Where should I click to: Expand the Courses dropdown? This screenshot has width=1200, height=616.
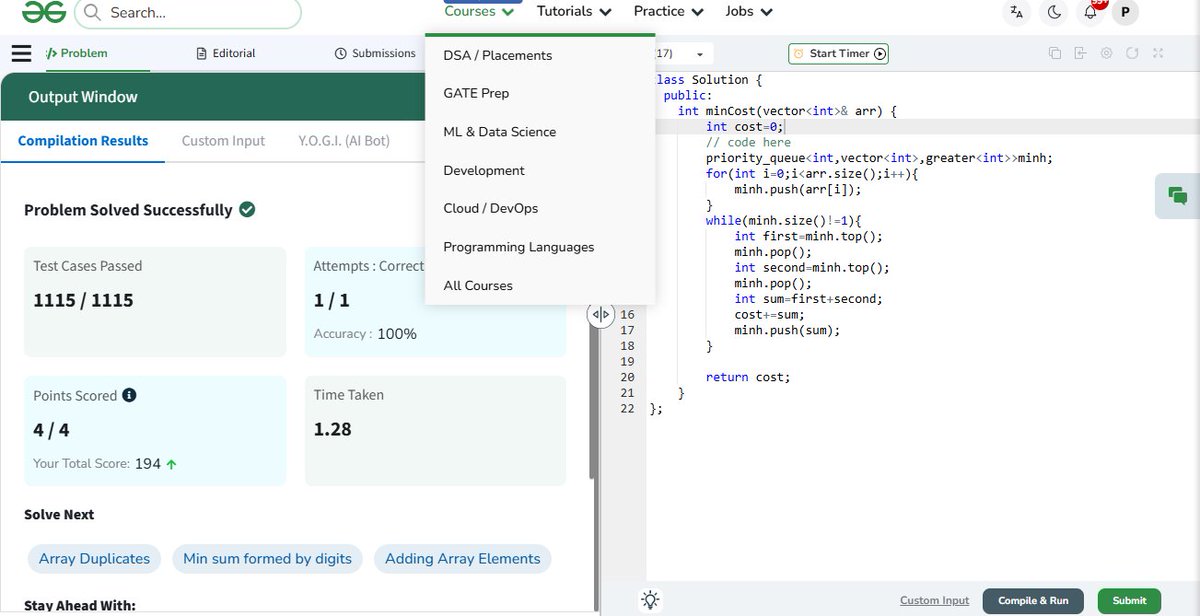coord(479,12)
